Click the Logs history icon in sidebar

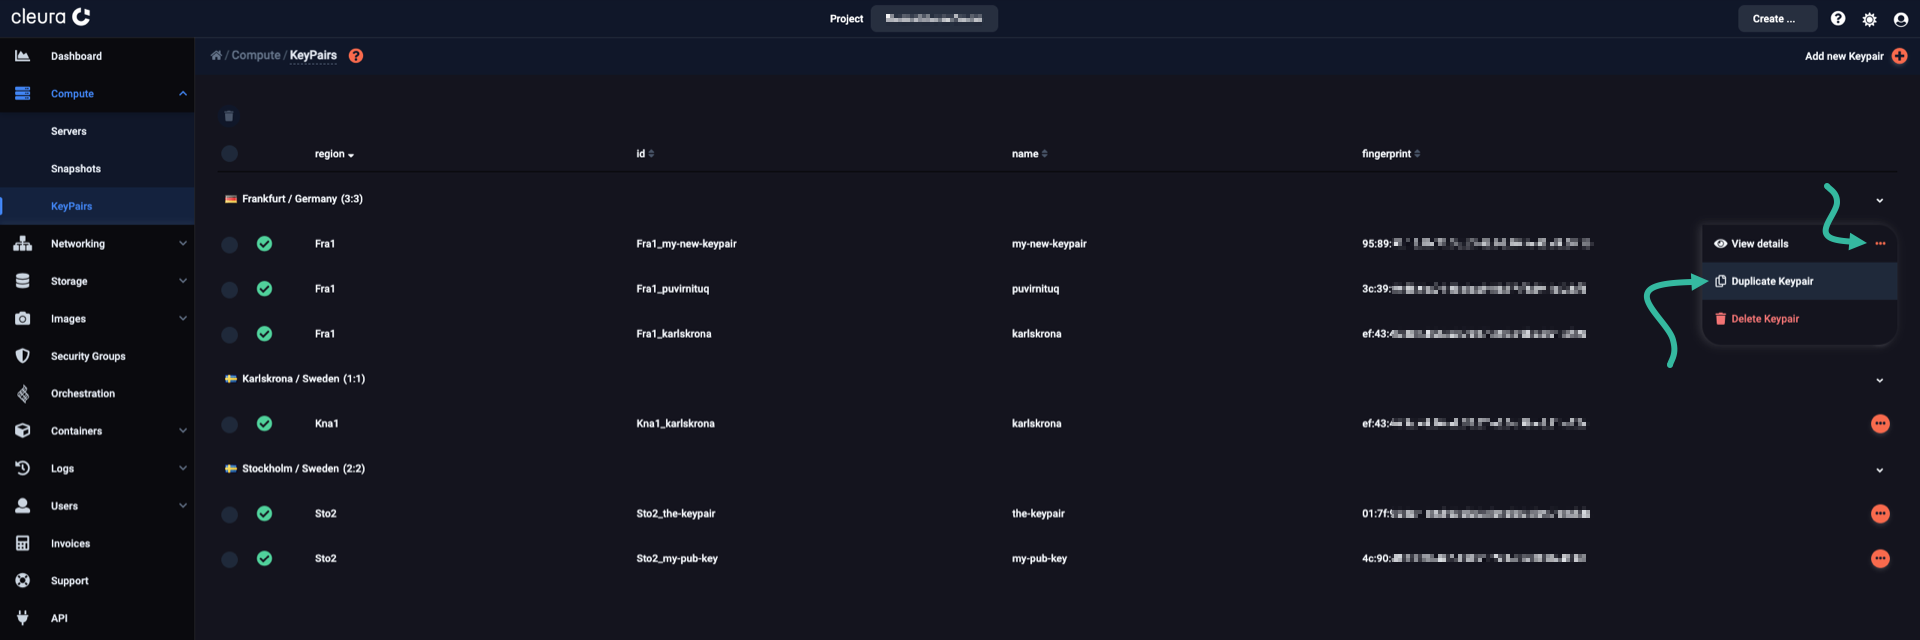coord(22,468)
